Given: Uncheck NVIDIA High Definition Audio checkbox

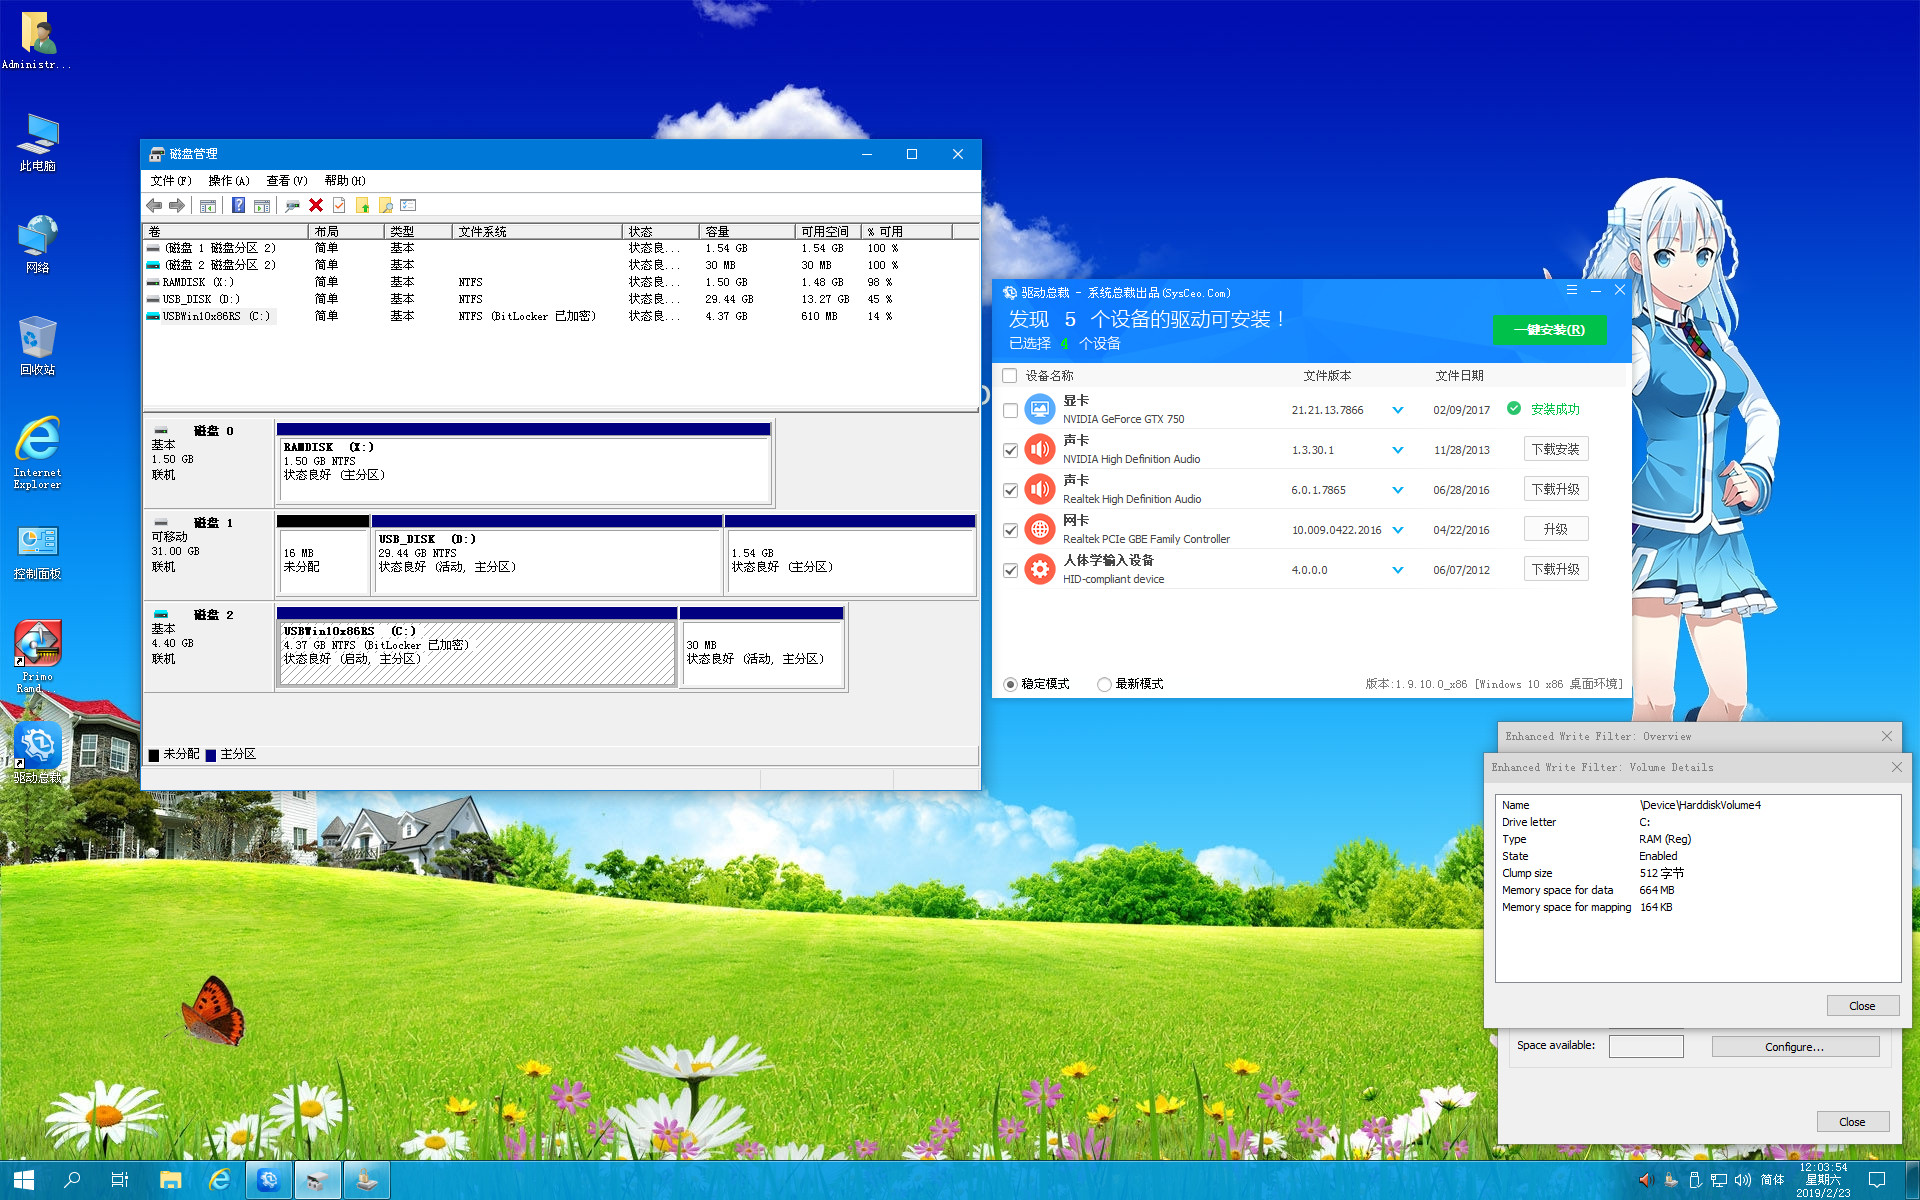Looking at the screenshot, I should [1010, 450].
